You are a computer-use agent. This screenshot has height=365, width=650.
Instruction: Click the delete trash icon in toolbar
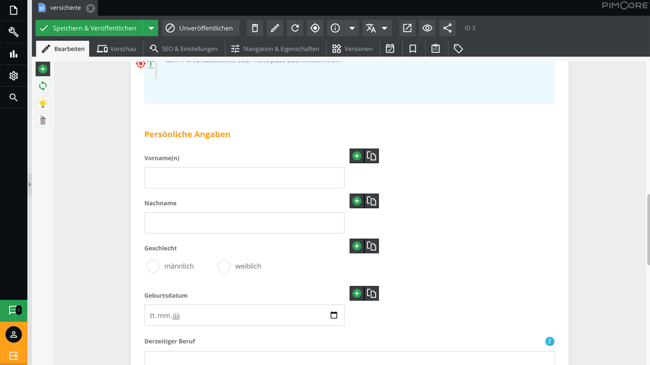(x=255, y=28)
